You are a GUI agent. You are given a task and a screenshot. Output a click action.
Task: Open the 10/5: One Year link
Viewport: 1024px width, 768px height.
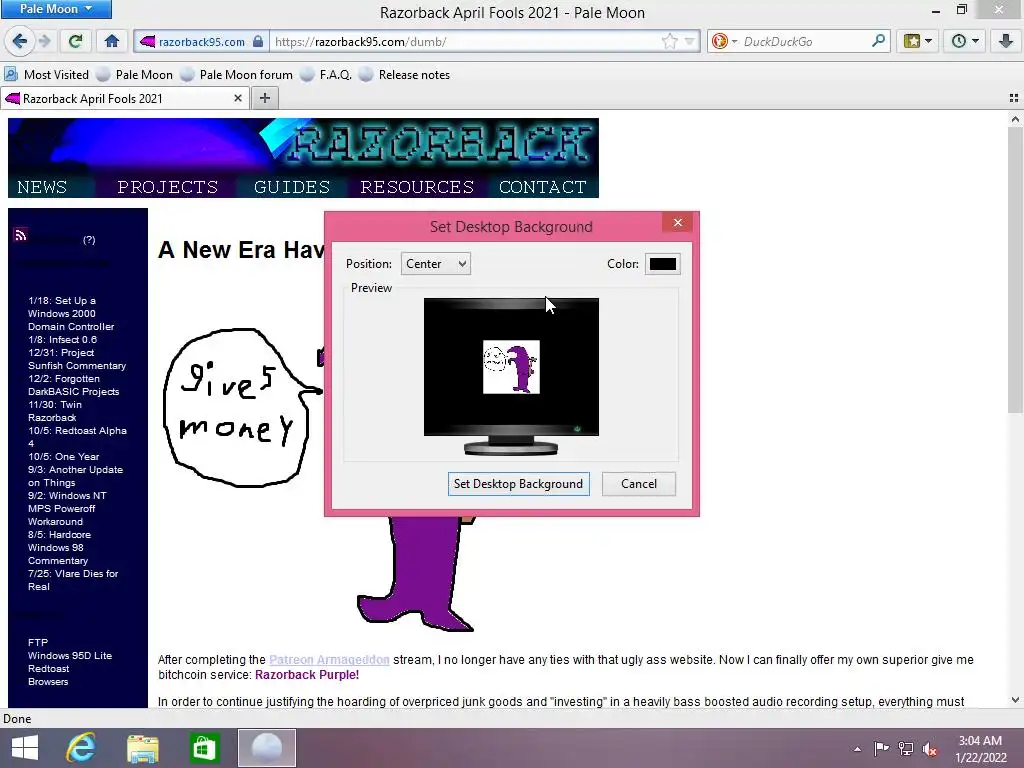[x=63, y=456]
